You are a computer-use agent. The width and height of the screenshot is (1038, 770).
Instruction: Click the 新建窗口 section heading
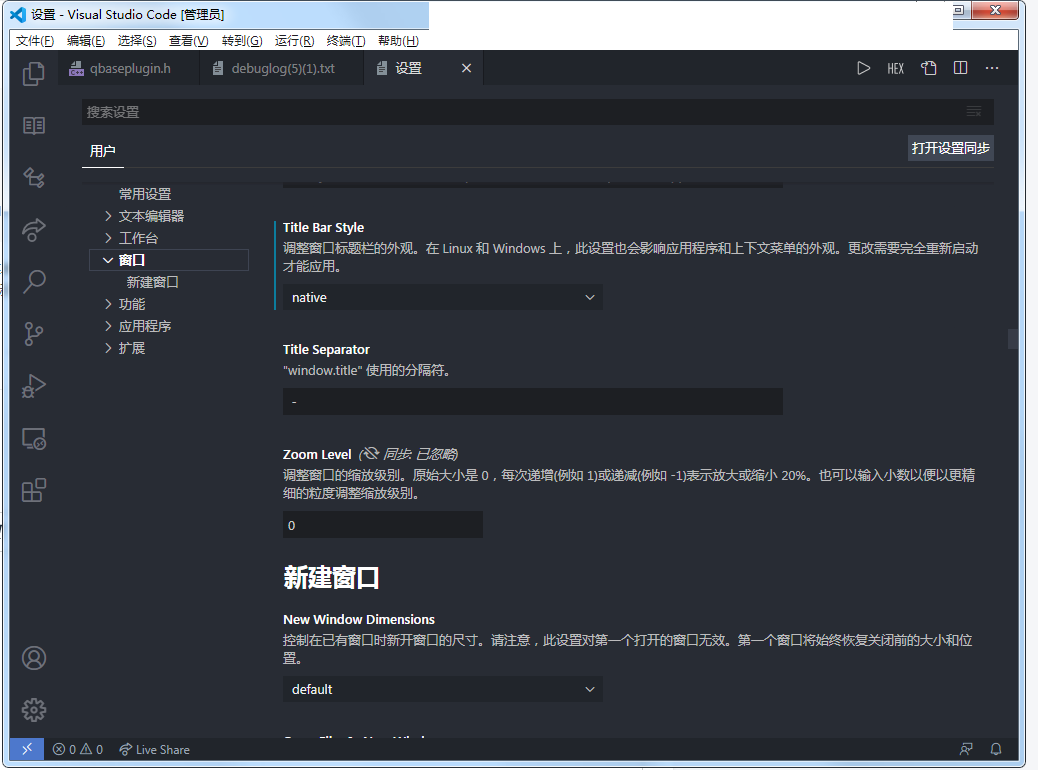coord(331,577)
